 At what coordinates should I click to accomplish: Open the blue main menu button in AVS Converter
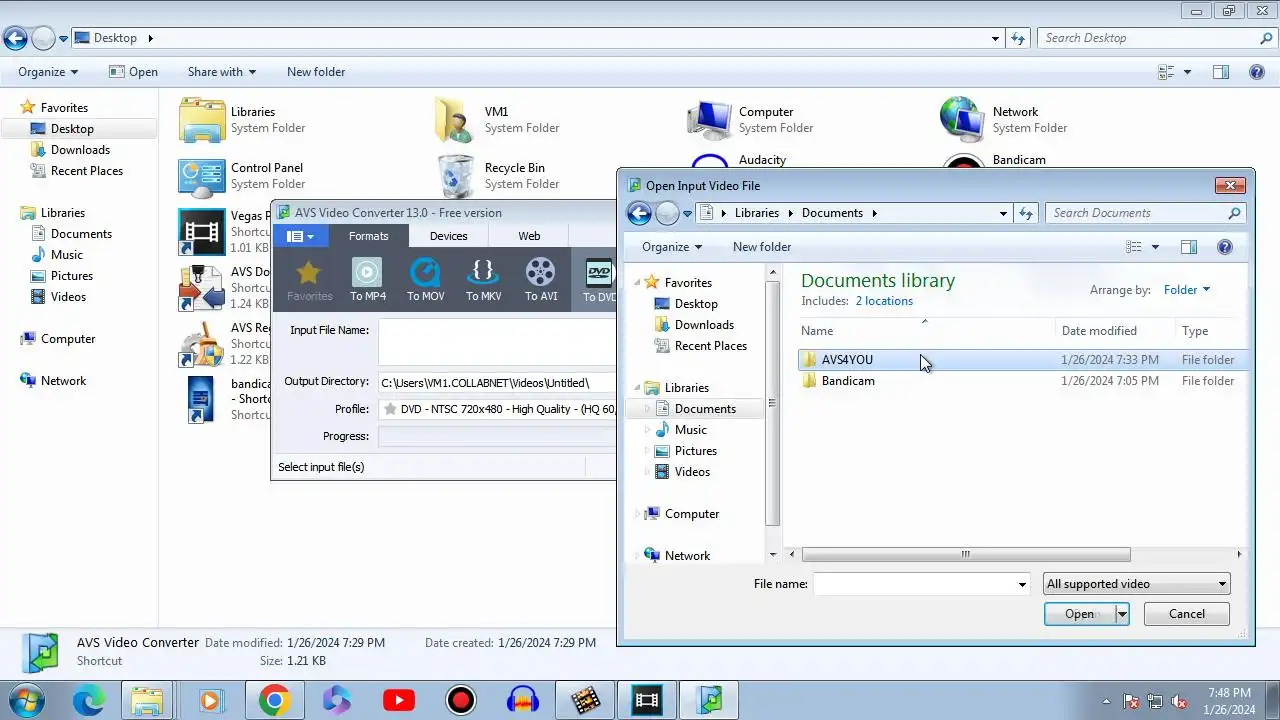(x=299, y=236)
